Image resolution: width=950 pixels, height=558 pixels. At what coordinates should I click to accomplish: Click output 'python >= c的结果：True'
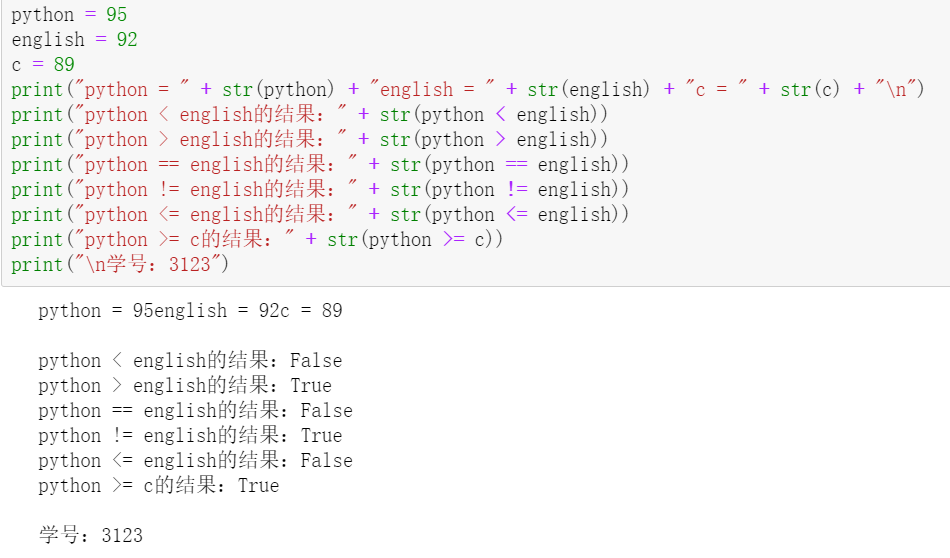[x=159, y=486]
